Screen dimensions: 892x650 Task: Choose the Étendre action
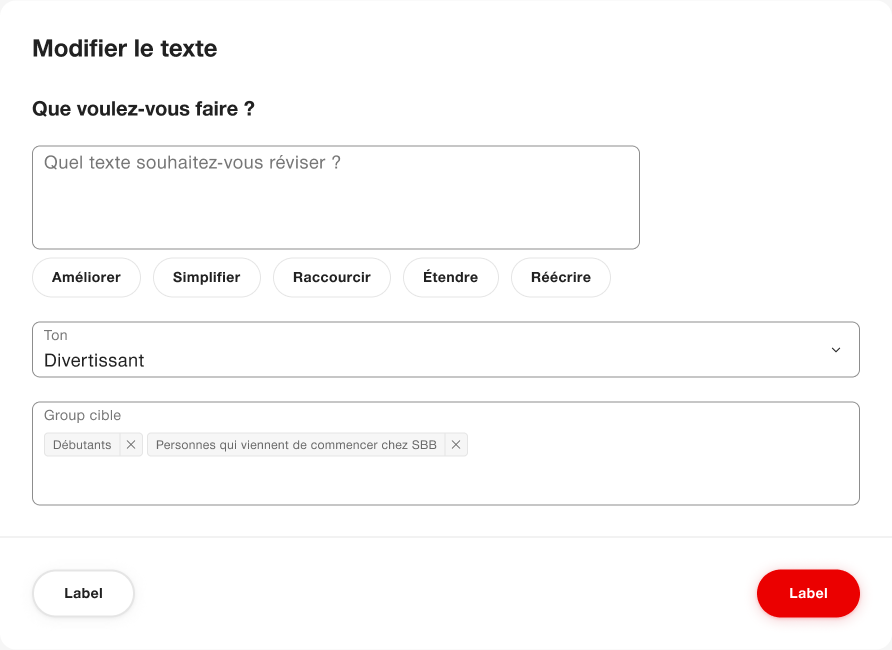(450, 277)
